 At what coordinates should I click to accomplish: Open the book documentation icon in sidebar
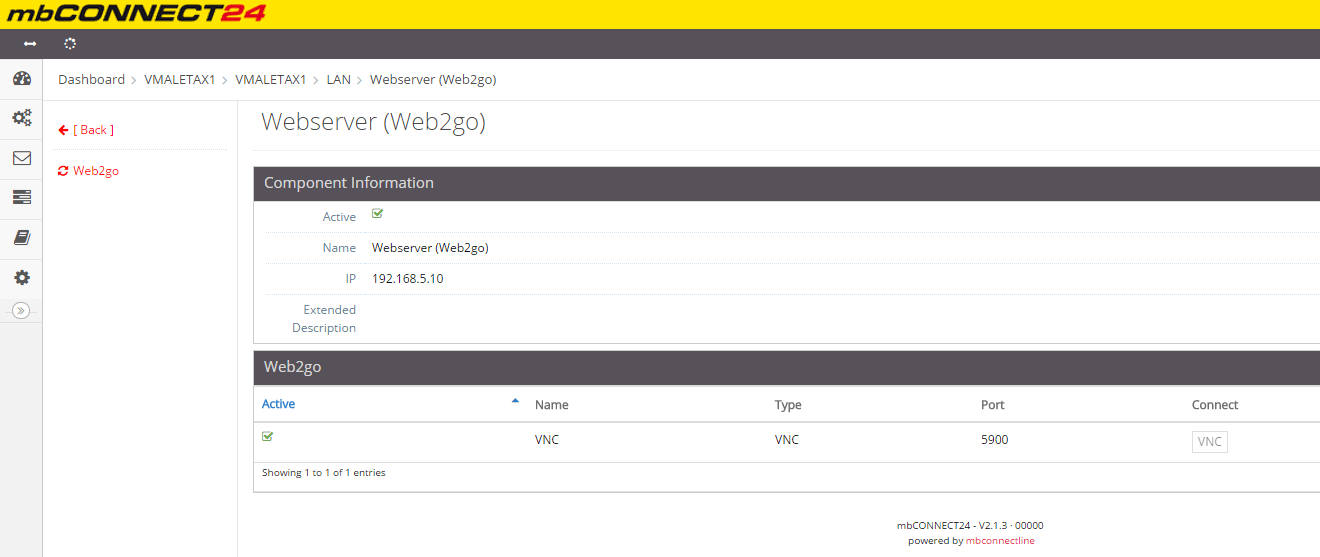click(x=21, y=238)
